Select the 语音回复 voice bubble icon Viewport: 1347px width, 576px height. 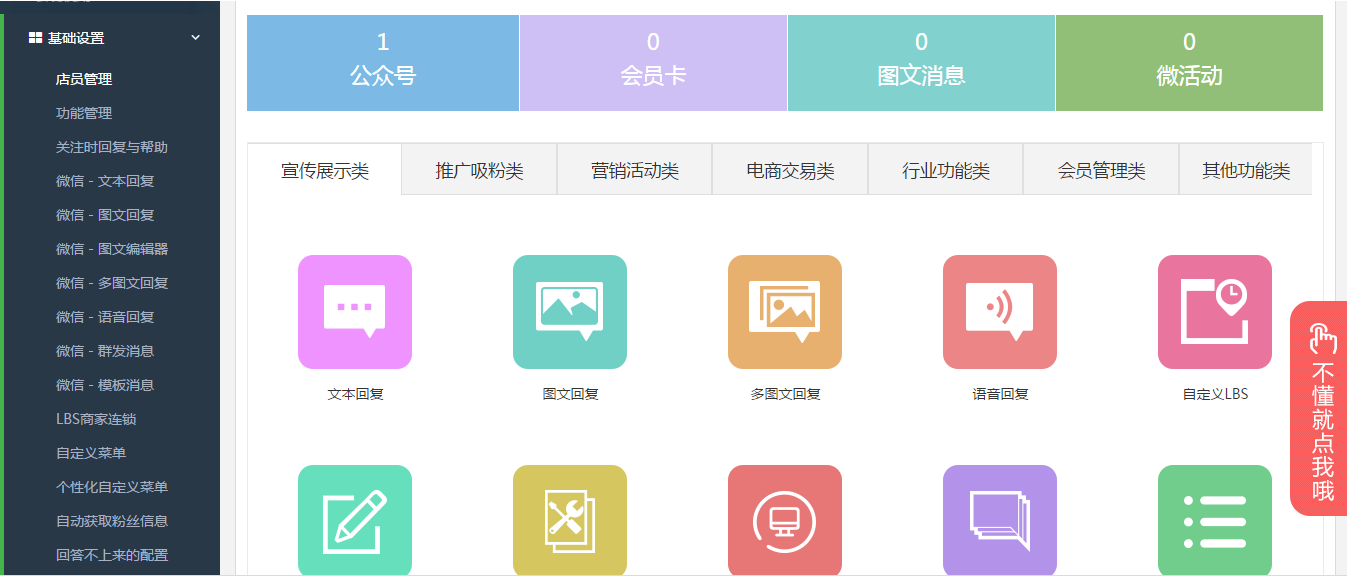(x=1000, y=312)
